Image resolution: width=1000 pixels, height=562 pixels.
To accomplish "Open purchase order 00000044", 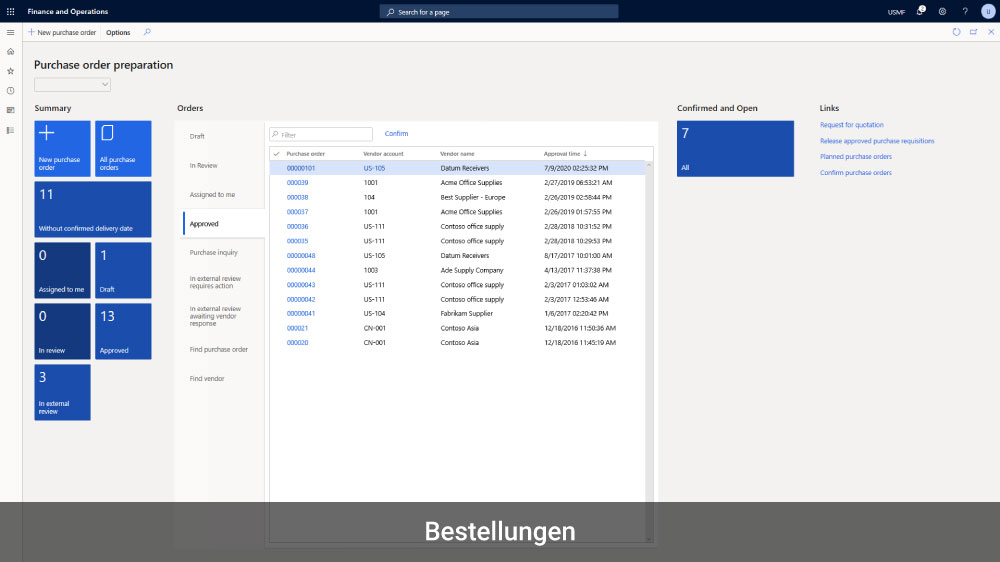I will pyautogui.click(x=301, y=270).
